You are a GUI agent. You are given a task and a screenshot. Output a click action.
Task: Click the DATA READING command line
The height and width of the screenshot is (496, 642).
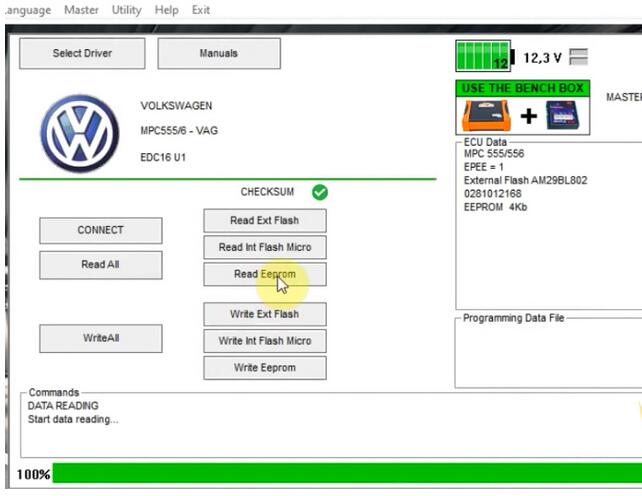(x=63, y=405)
